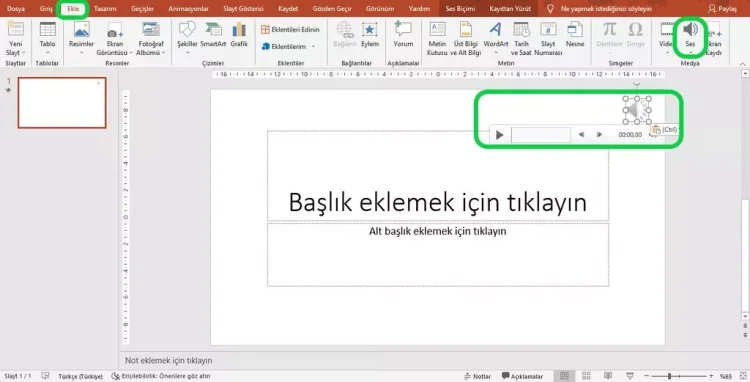This screenshot has width=750, height=382.
Task: Switch to slide sorter view
Action: tap(586, 376)
